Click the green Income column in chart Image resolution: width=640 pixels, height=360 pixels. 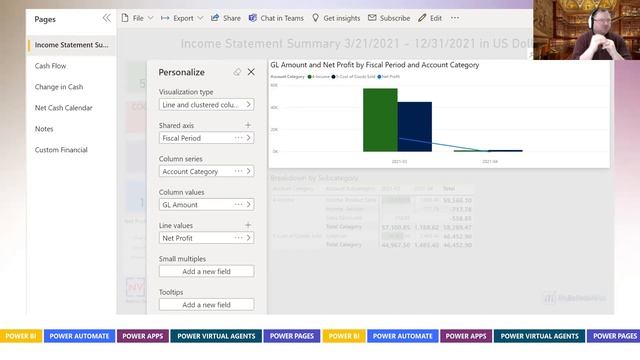(380, 120)
